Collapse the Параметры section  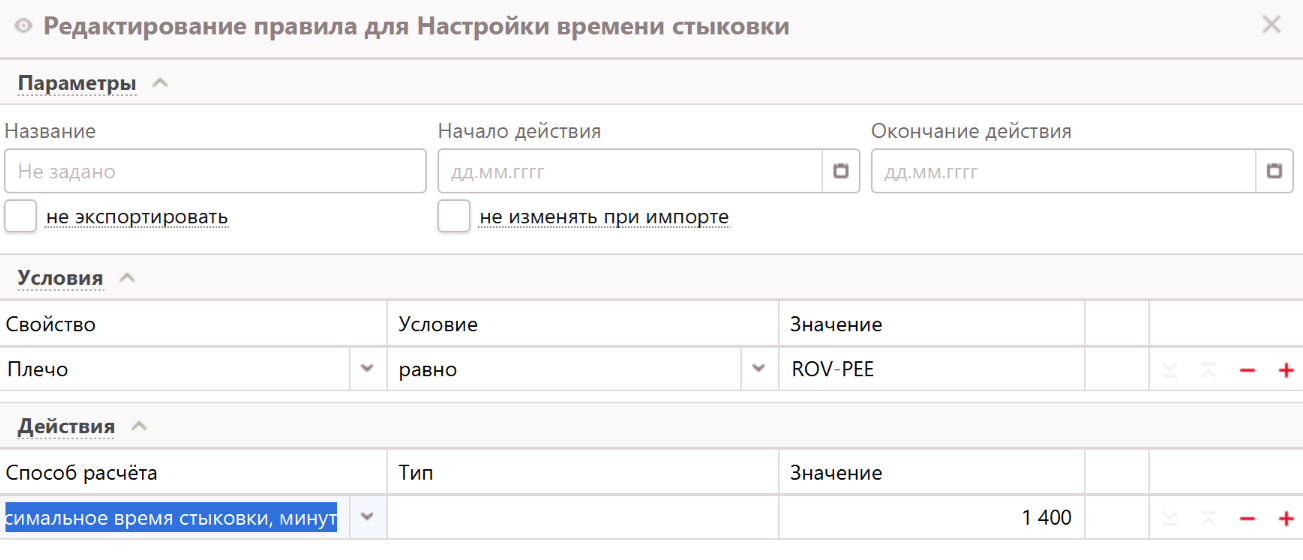pos(160,83)
